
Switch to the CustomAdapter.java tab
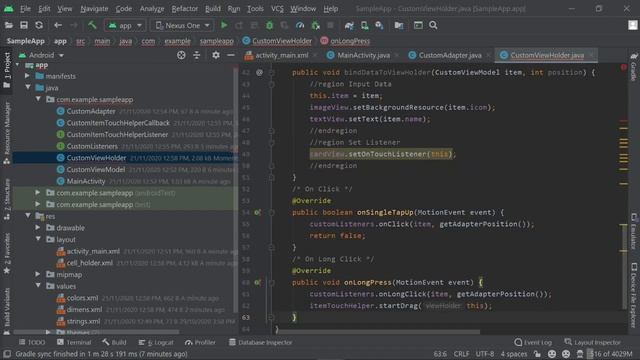[450, 55]
